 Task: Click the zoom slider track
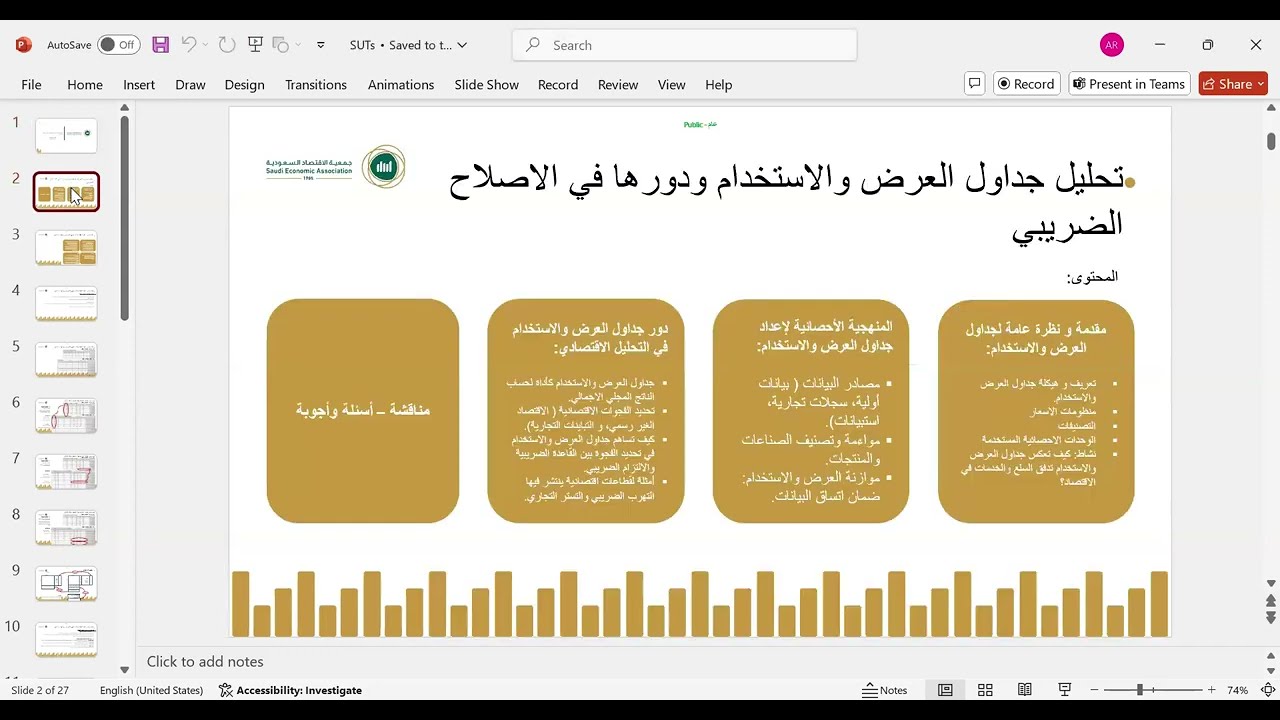click(x=1155, y=690)
